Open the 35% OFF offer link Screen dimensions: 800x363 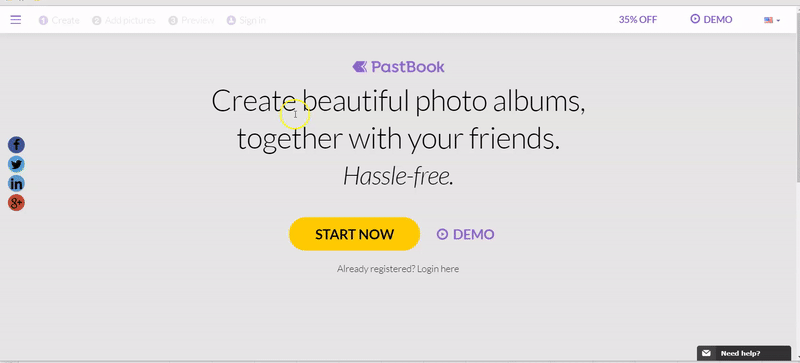[638, 20]
